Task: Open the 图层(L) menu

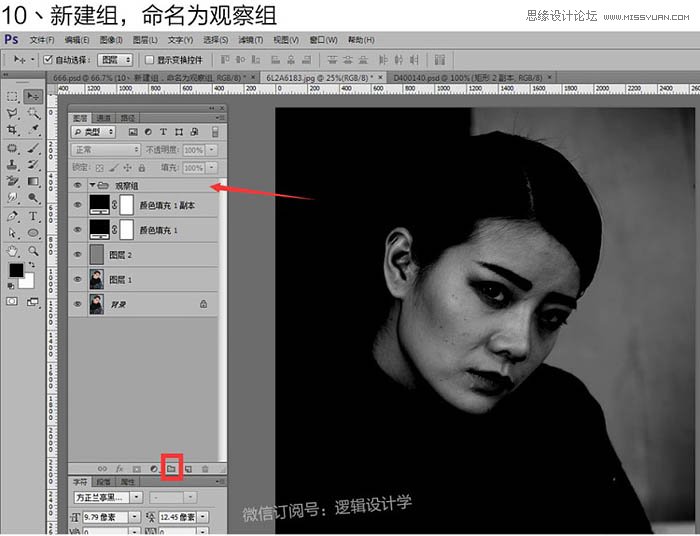Action: click(x=146, y=40)
